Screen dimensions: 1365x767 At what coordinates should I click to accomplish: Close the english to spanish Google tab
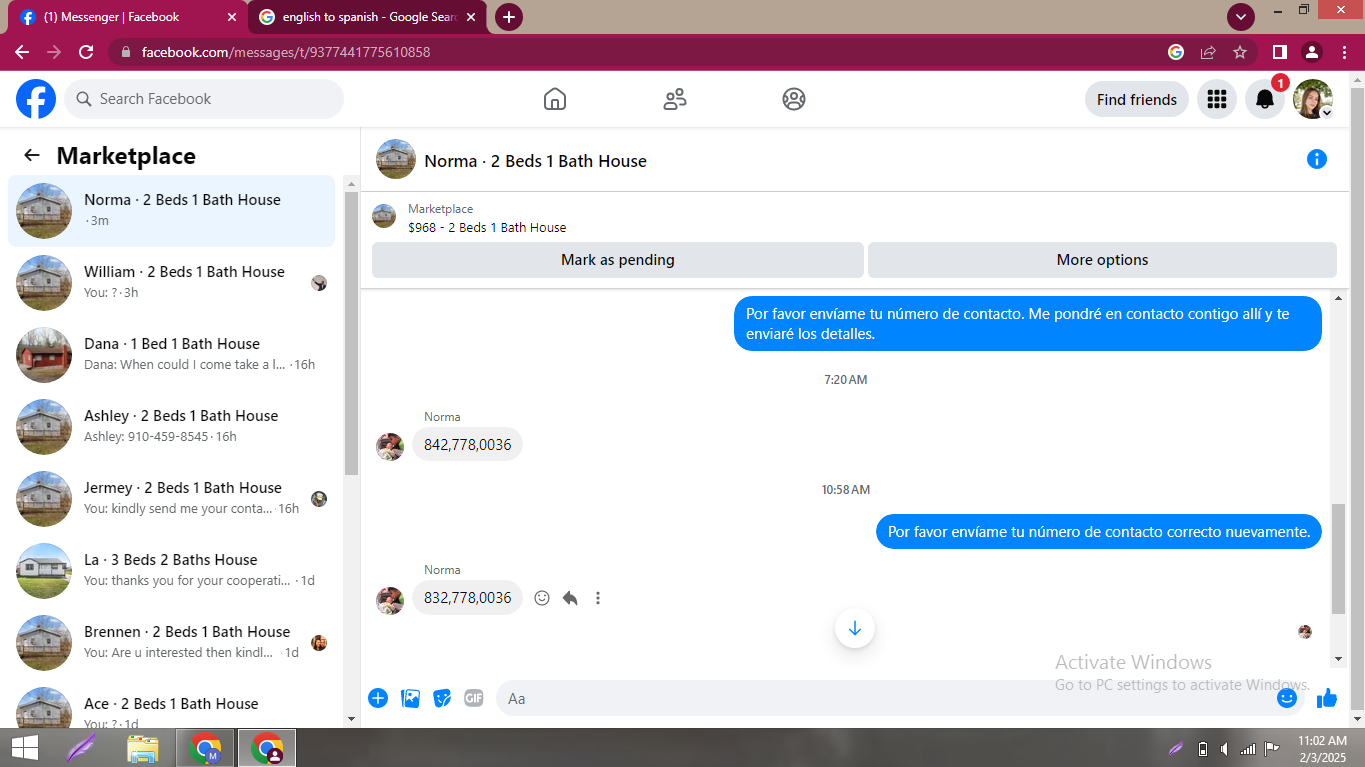[x=471, y=17]
